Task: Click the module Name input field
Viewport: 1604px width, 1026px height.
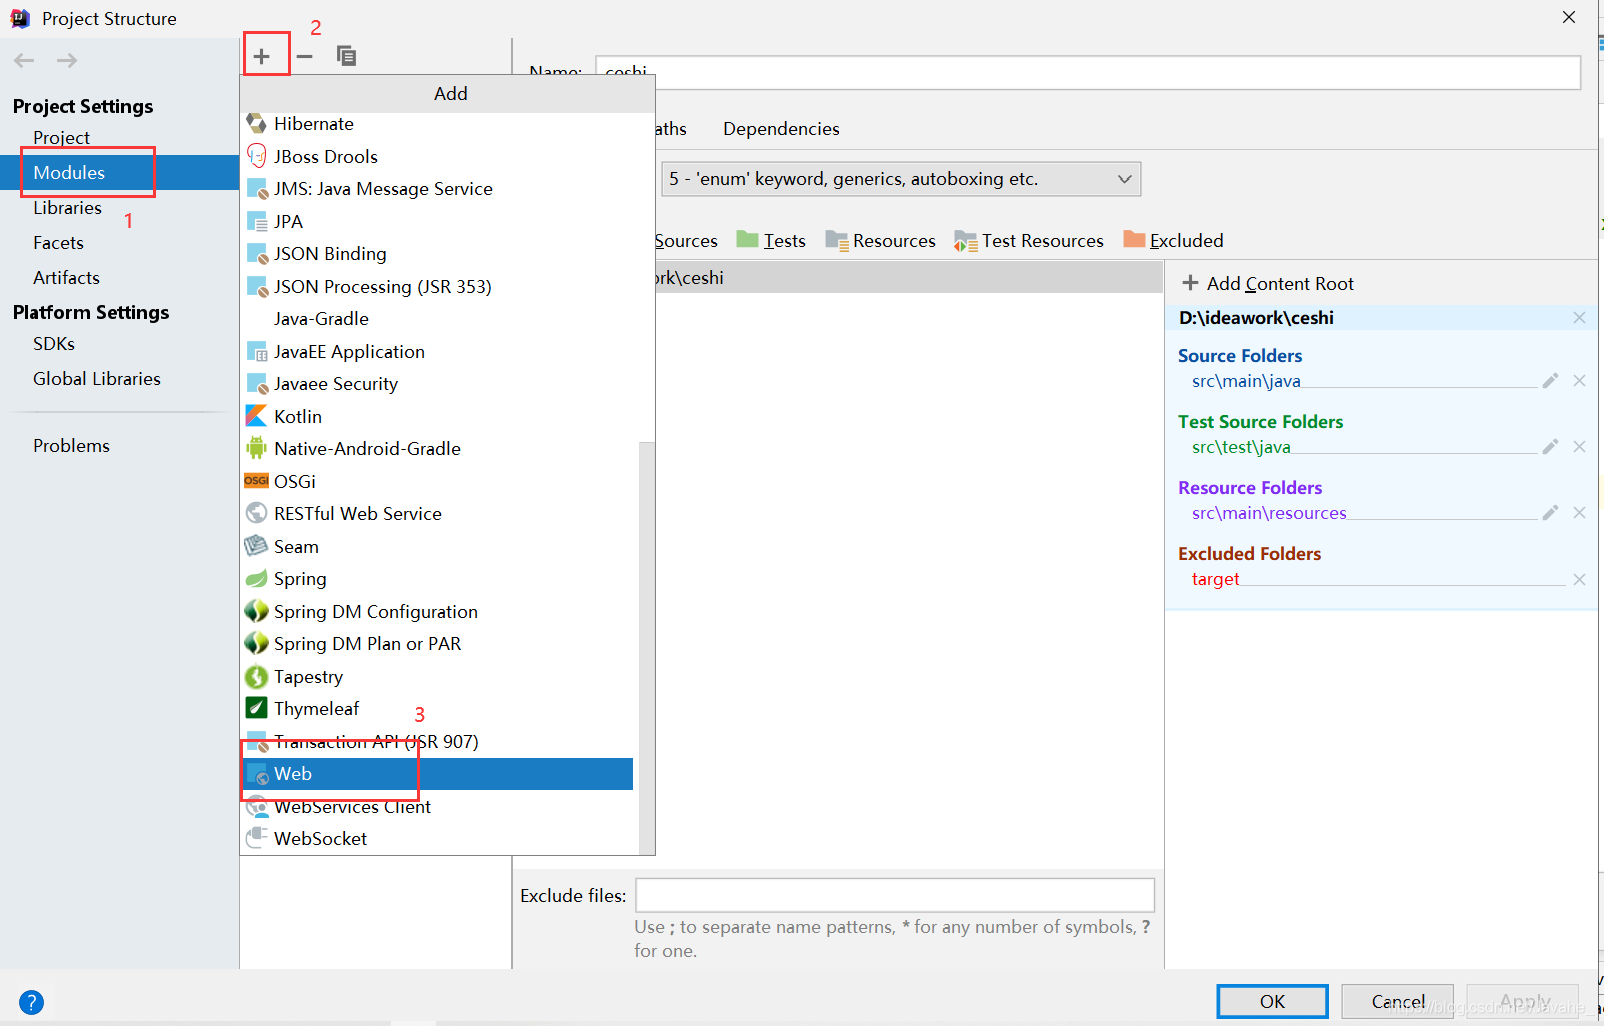Action: [x=1088, y=72]
